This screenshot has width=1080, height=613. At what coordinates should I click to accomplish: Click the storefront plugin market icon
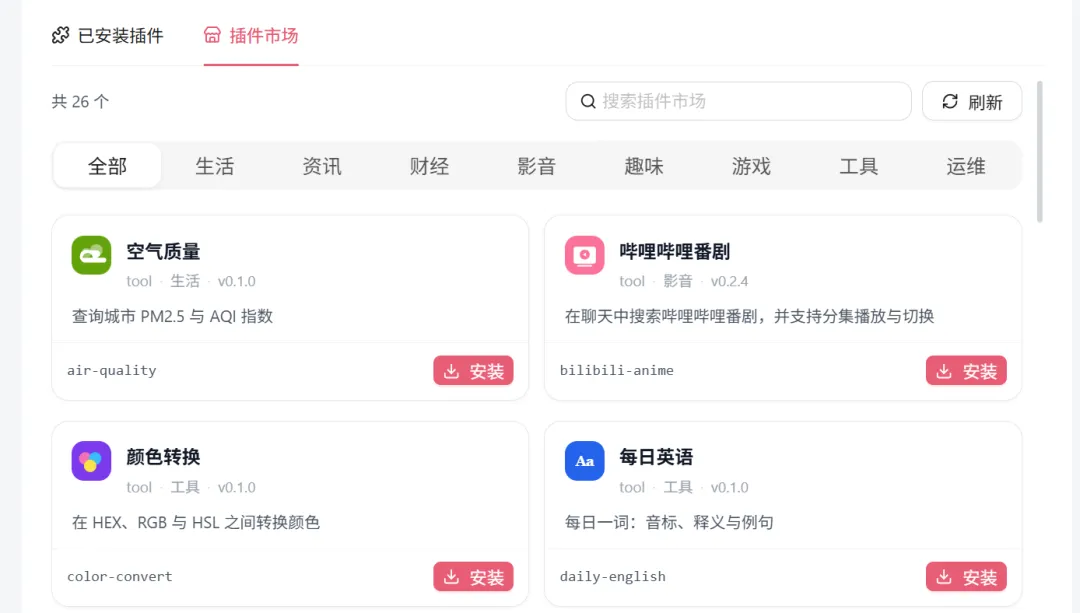pyautogui.click(x=212, y=35)
